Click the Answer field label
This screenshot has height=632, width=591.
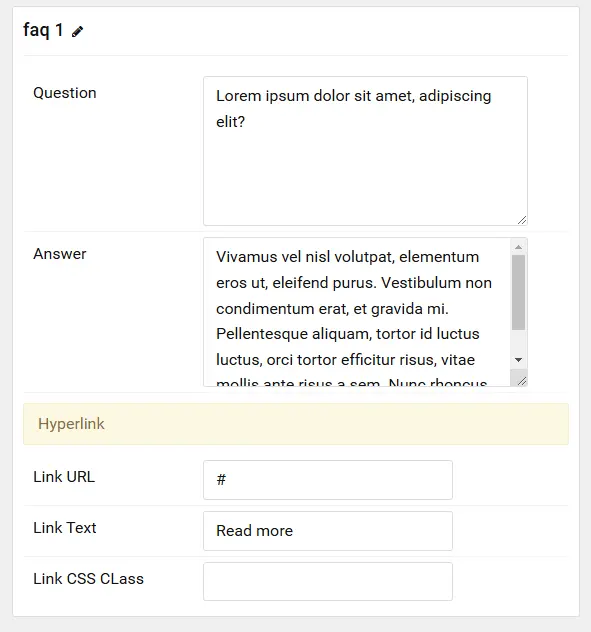tap(60, 254)
